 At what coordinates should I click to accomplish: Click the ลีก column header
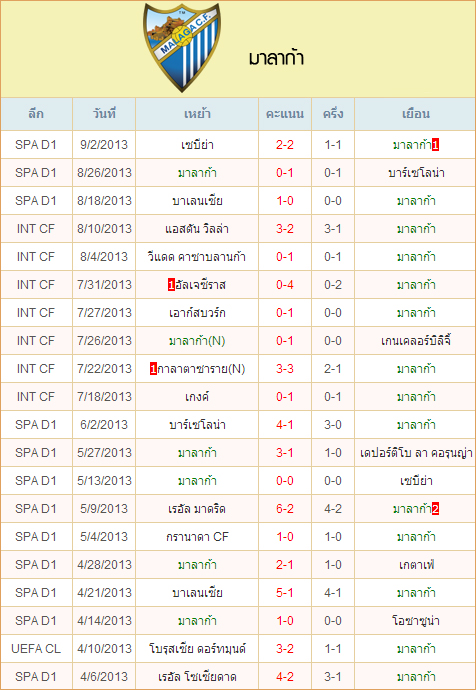pos(36,114)
